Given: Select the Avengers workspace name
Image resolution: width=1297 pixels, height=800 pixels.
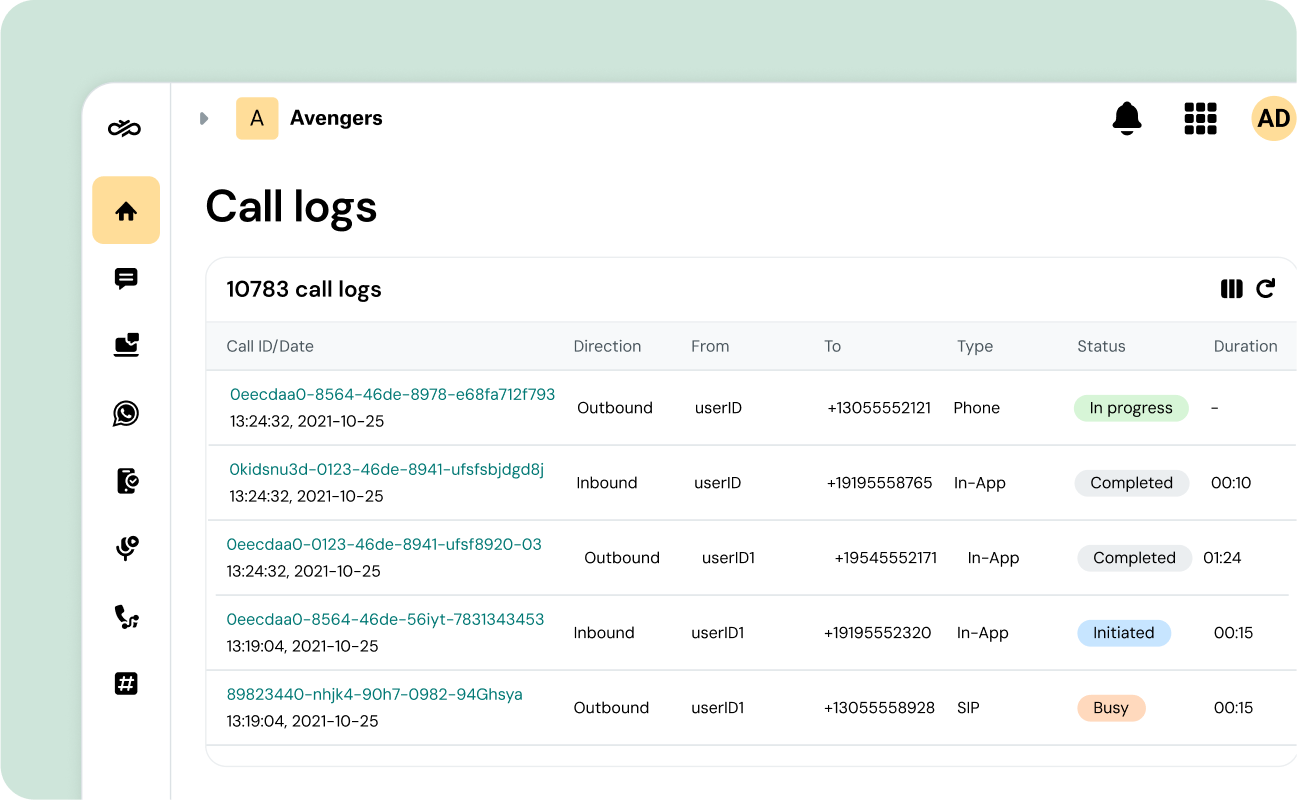Looking at the screenshot, I should 336,118.
